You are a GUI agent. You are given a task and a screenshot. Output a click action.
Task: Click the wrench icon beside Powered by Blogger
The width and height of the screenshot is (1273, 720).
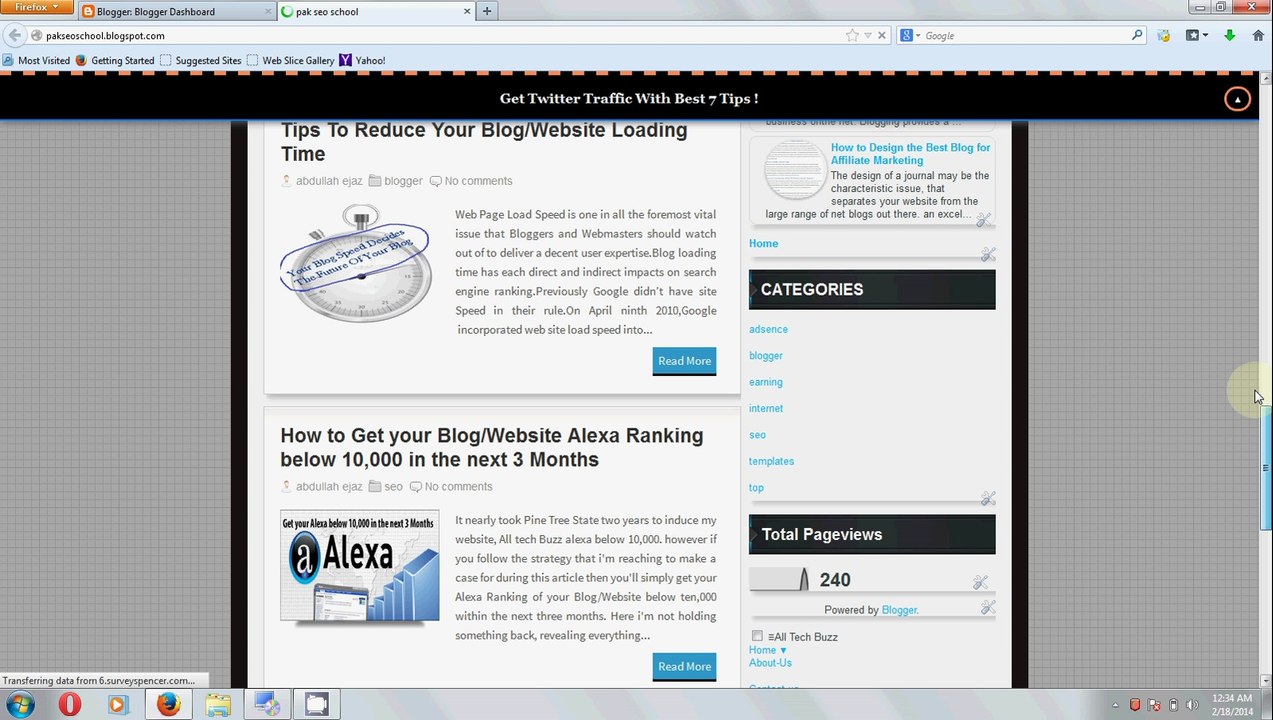pos(987,608)
